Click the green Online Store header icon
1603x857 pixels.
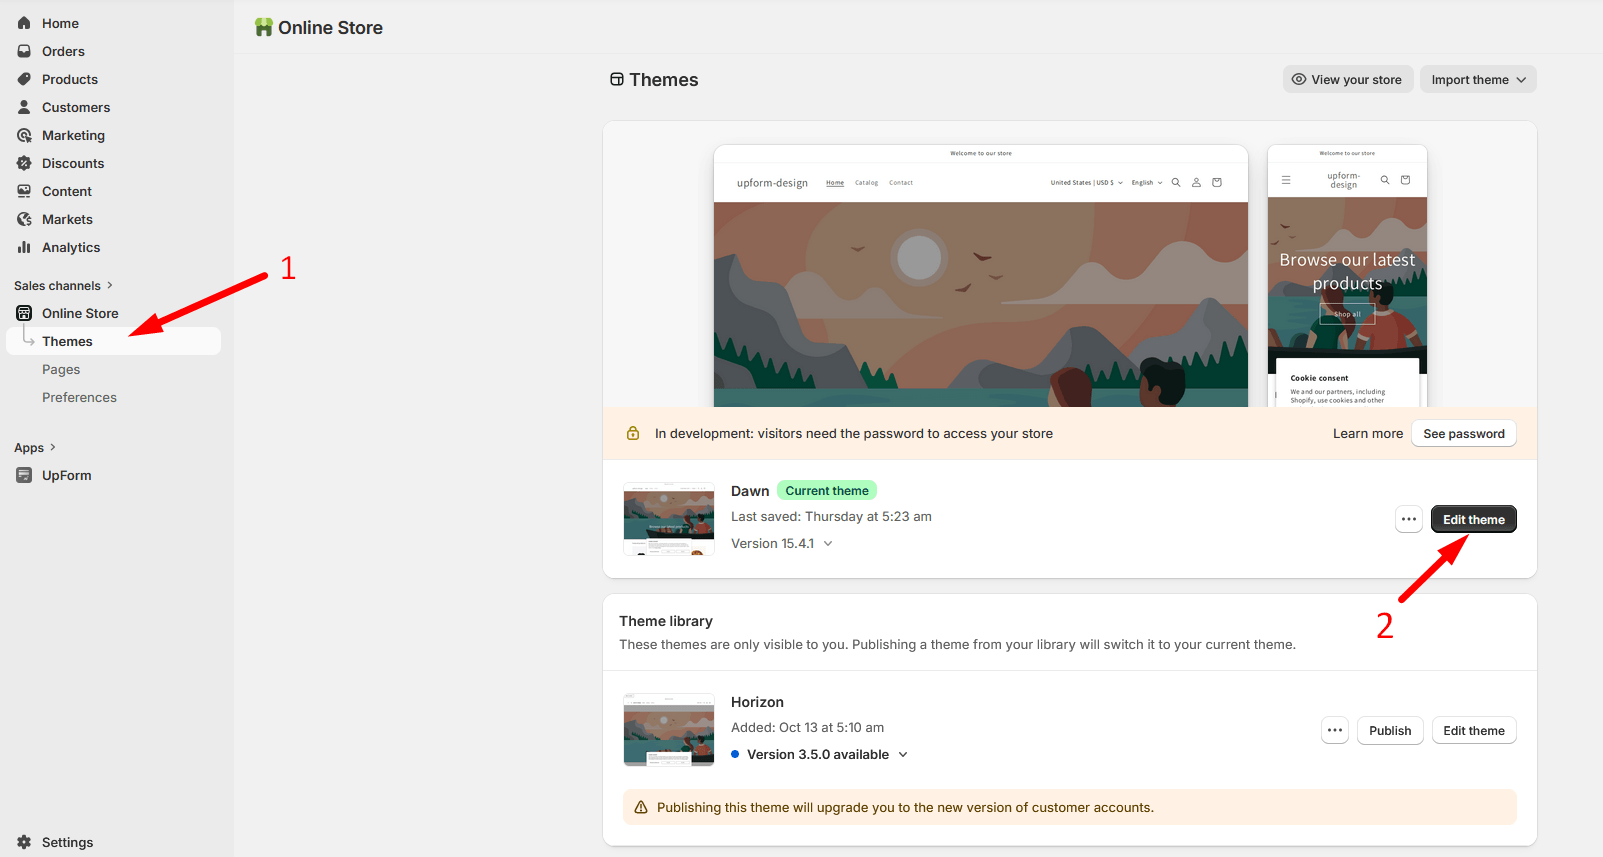(x=264, y=27)
